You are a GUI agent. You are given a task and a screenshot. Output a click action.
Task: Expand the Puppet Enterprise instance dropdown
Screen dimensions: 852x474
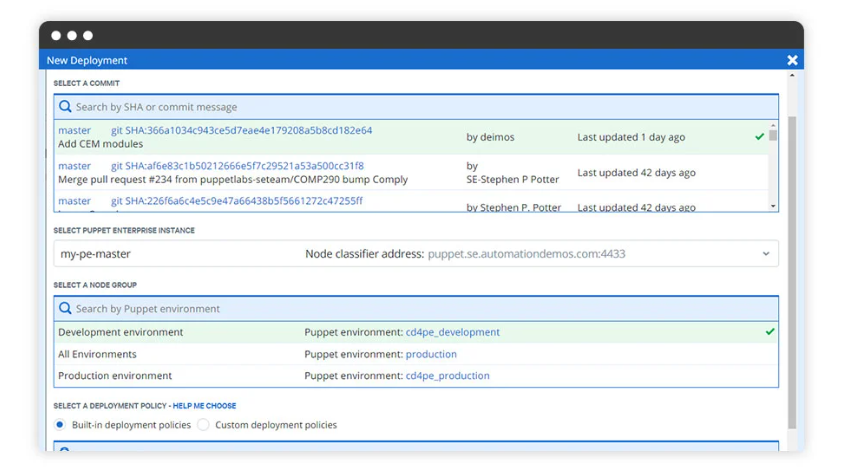[x=766, y=254]
